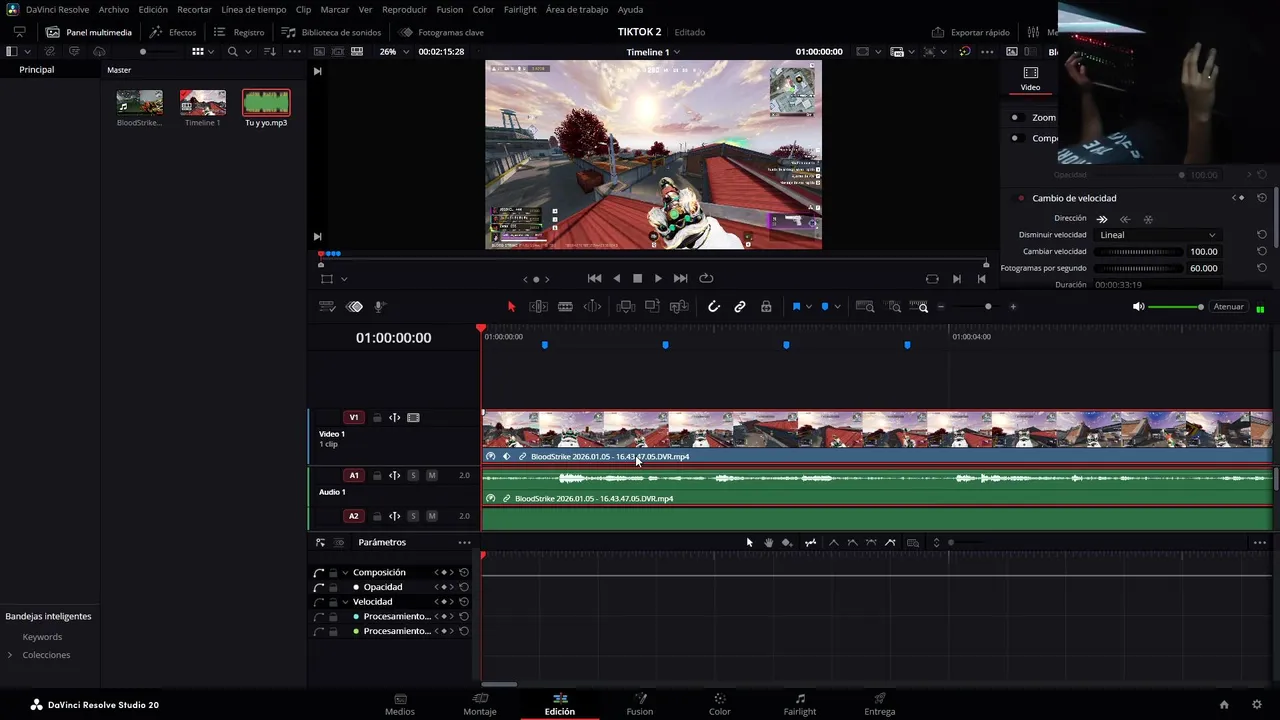Switch to the Fairlight page tab

click(800, 704)
